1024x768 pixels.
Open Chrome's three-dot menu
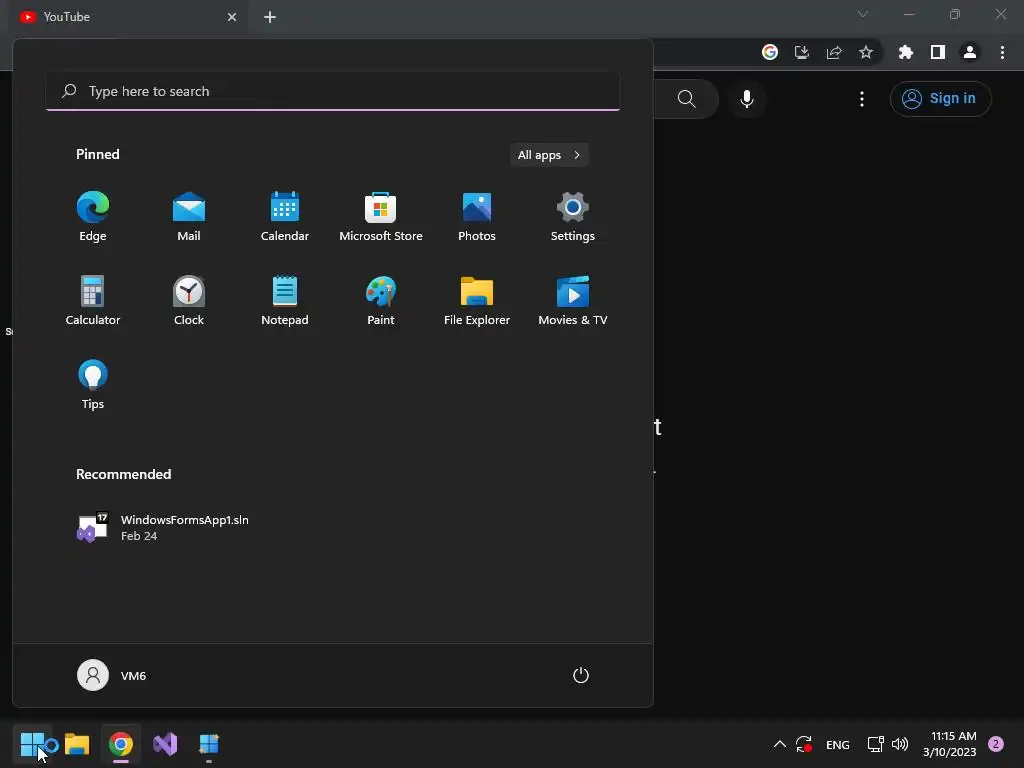pos(1002,52)
